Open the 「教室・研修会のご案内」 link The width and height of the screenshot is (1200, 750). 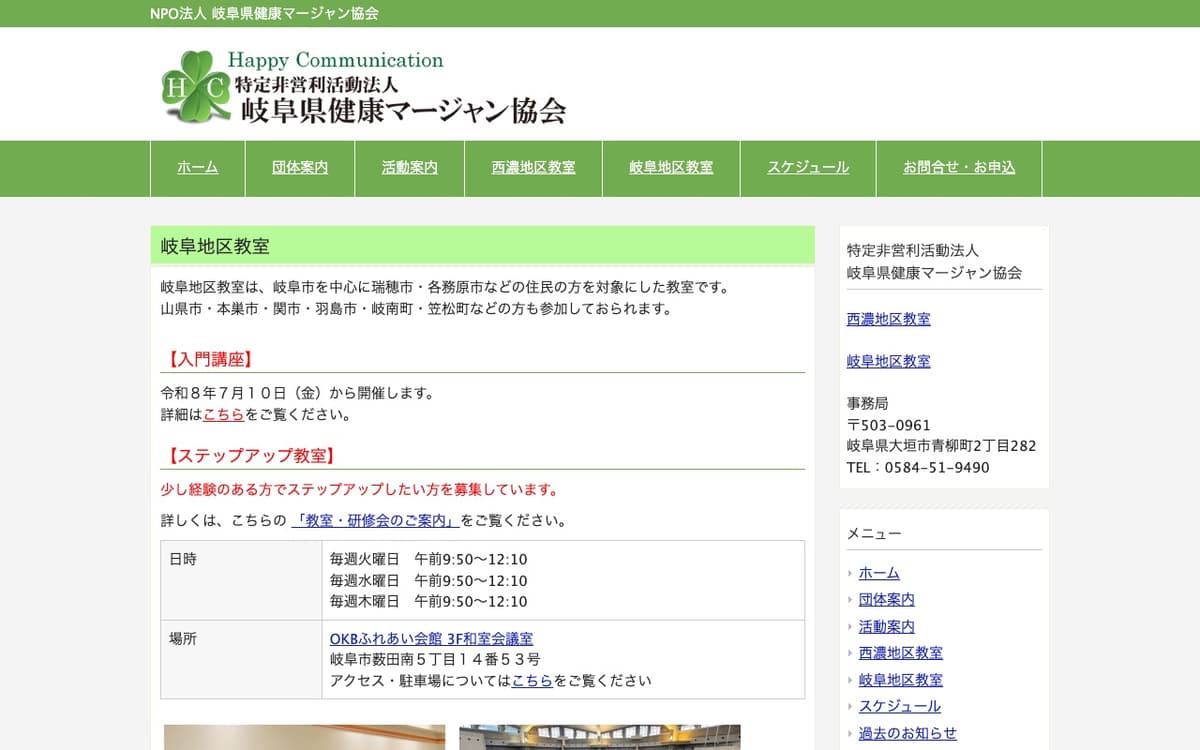(375, 521)
